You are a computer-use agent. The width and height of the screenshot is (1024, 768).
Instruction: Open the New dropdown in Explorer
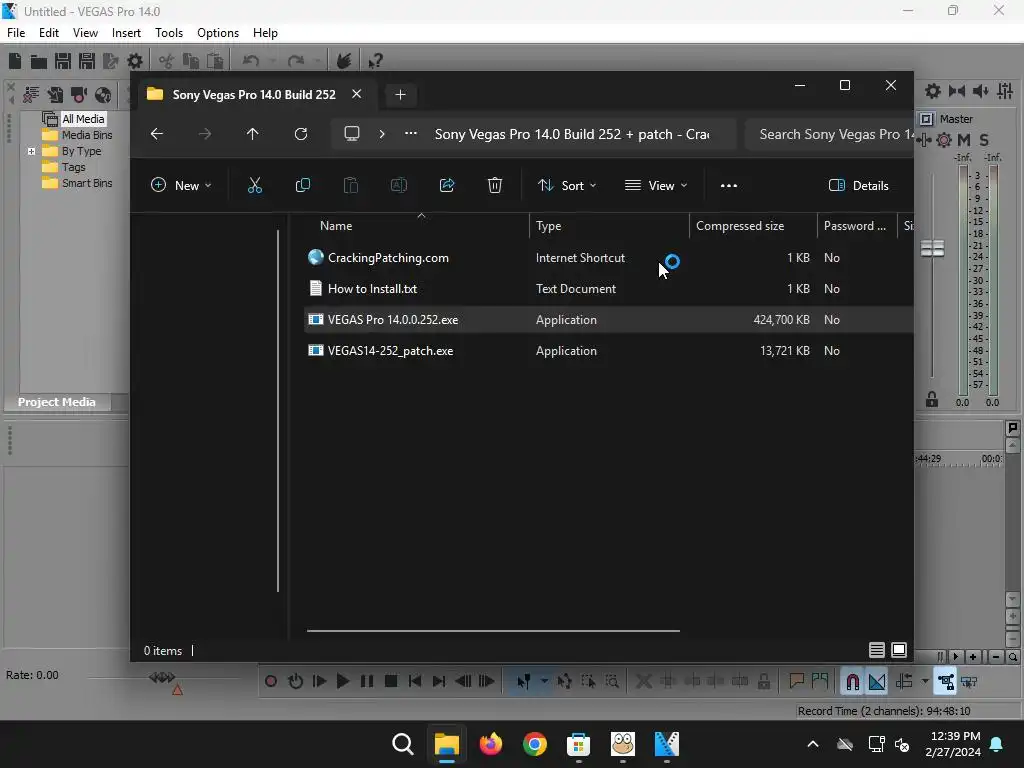[182, 185]
